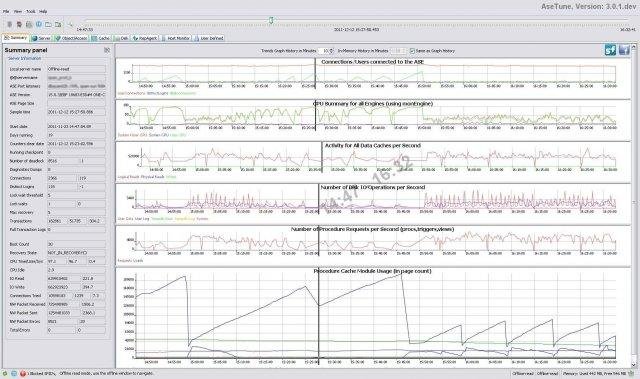The height and width of the screenshot is (379, 640).
Task: Click the Lock wait threshold field
Action: tap(76, 195)
